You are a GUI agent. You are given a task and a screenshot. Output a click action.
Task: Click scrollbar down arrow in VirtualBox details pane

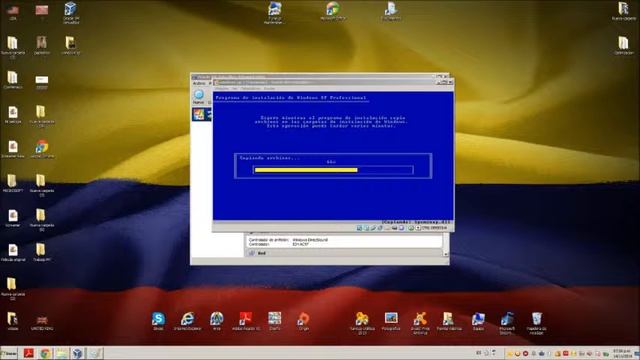point(445,253)
